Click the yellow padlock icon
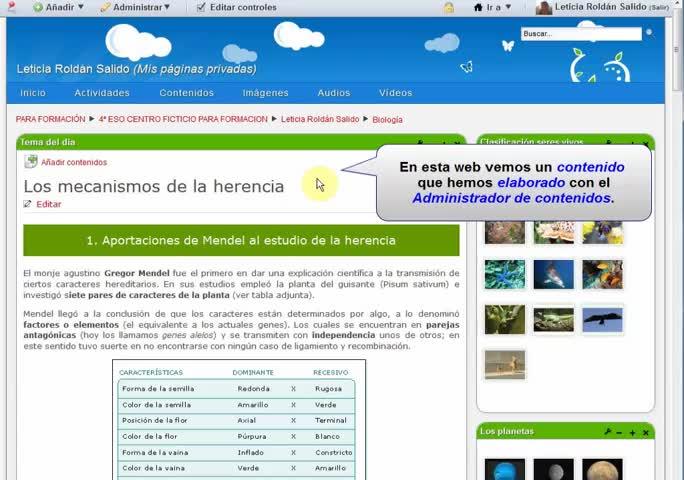The height and width of the screenshot is (480, 684). 448,7
